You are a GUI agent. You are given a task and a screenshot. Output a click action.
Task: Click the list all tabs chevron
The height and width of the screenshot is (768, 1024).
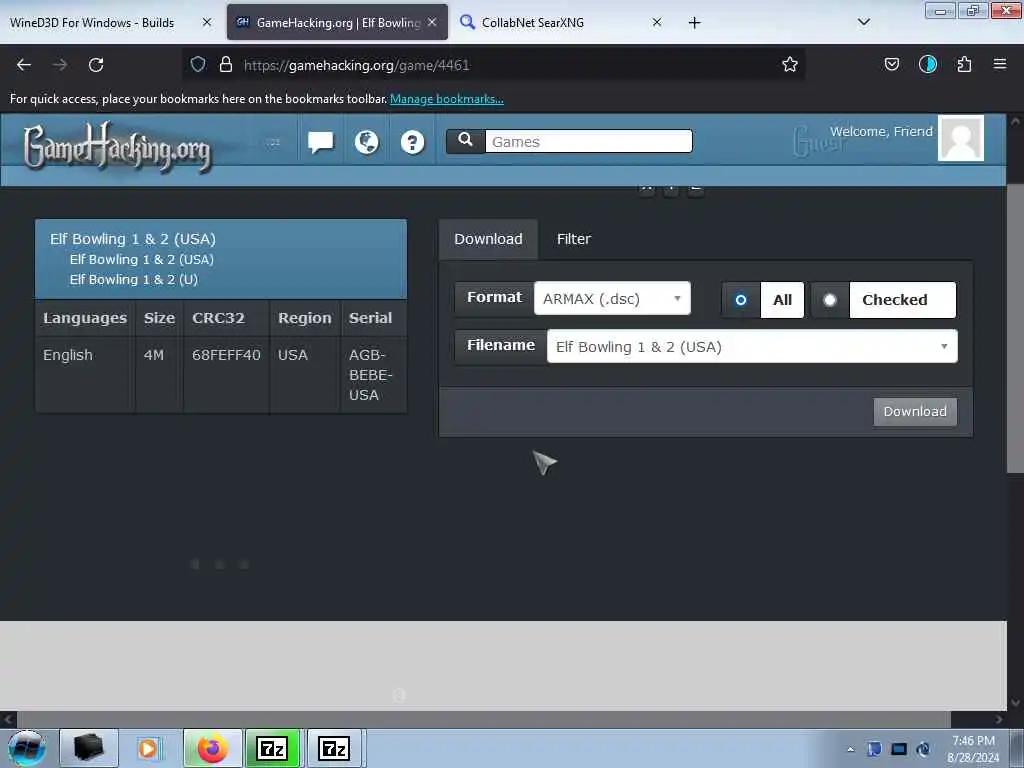point(863,22)
